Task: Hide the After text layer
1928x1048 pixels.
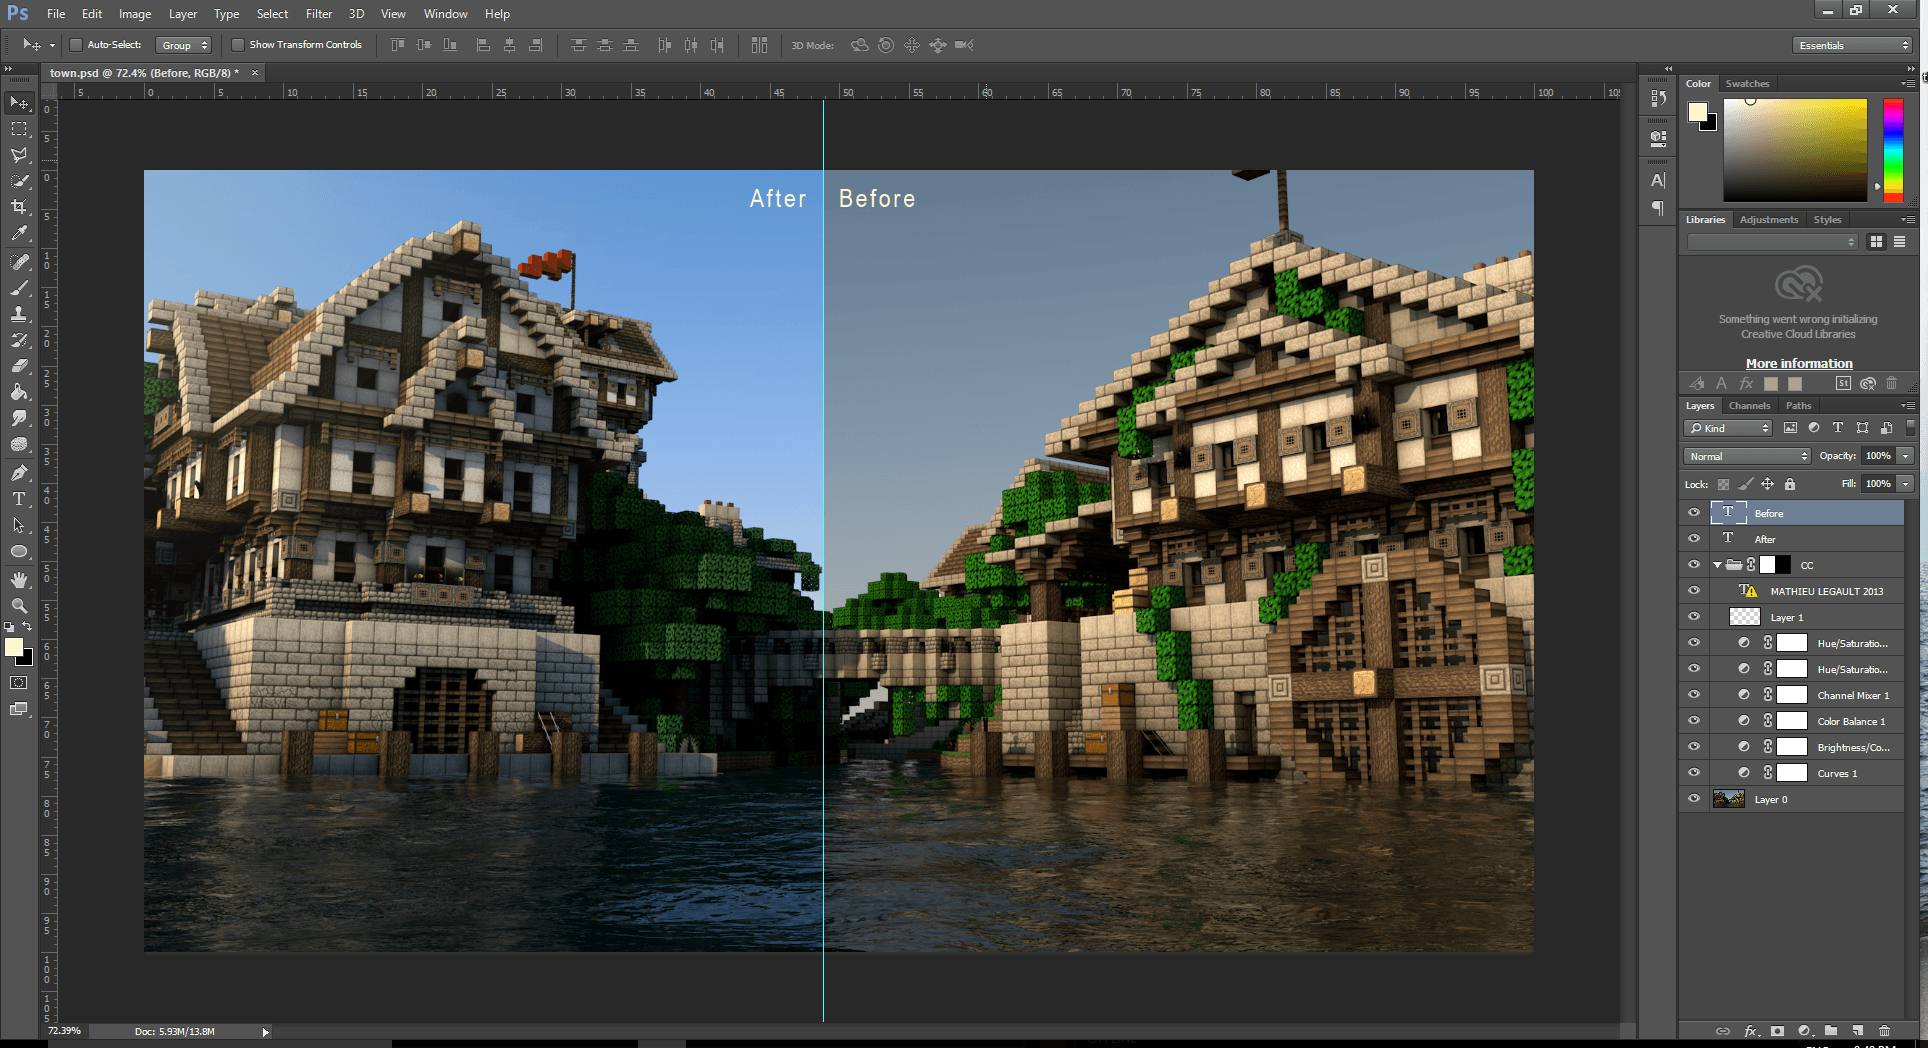Action: click(1694, 539)
